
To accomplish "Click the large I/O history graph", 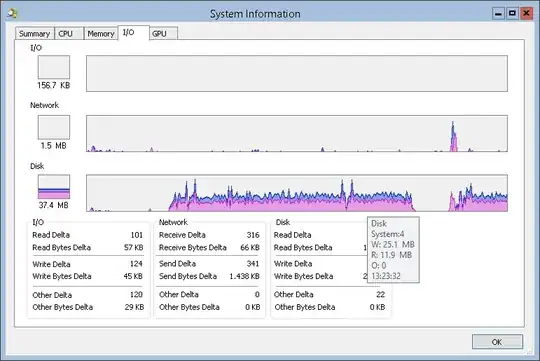I will pyautogui.click(x=297, y=73).
